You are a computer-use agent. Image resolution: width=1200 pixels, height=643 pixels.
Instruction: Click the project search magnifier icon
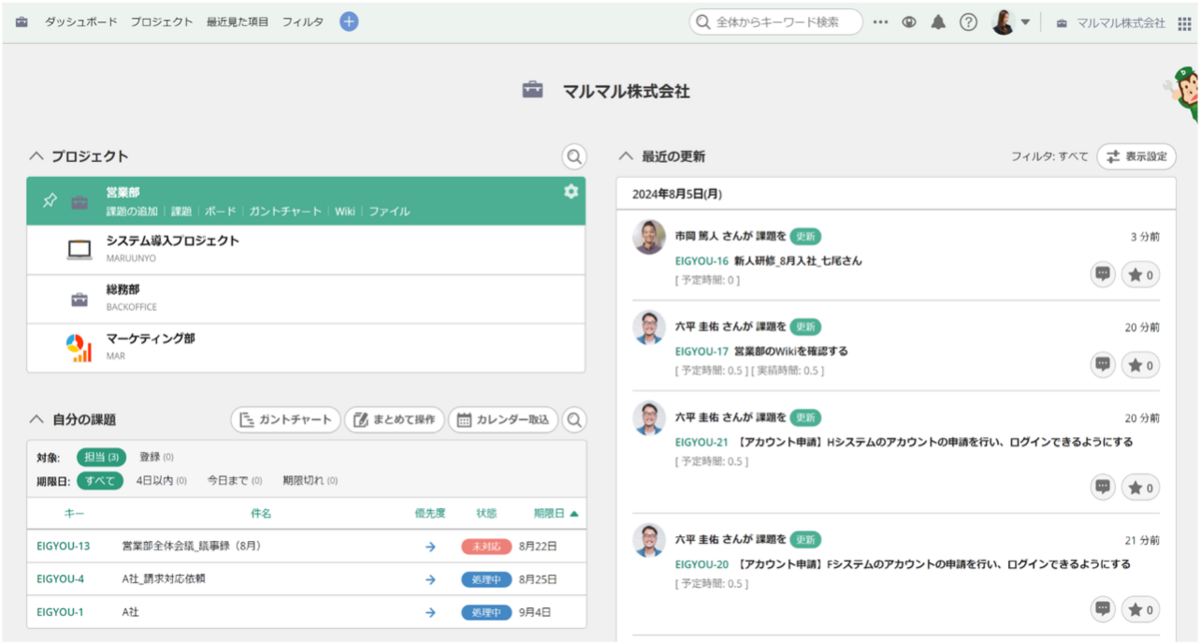(x=574, y=156)
